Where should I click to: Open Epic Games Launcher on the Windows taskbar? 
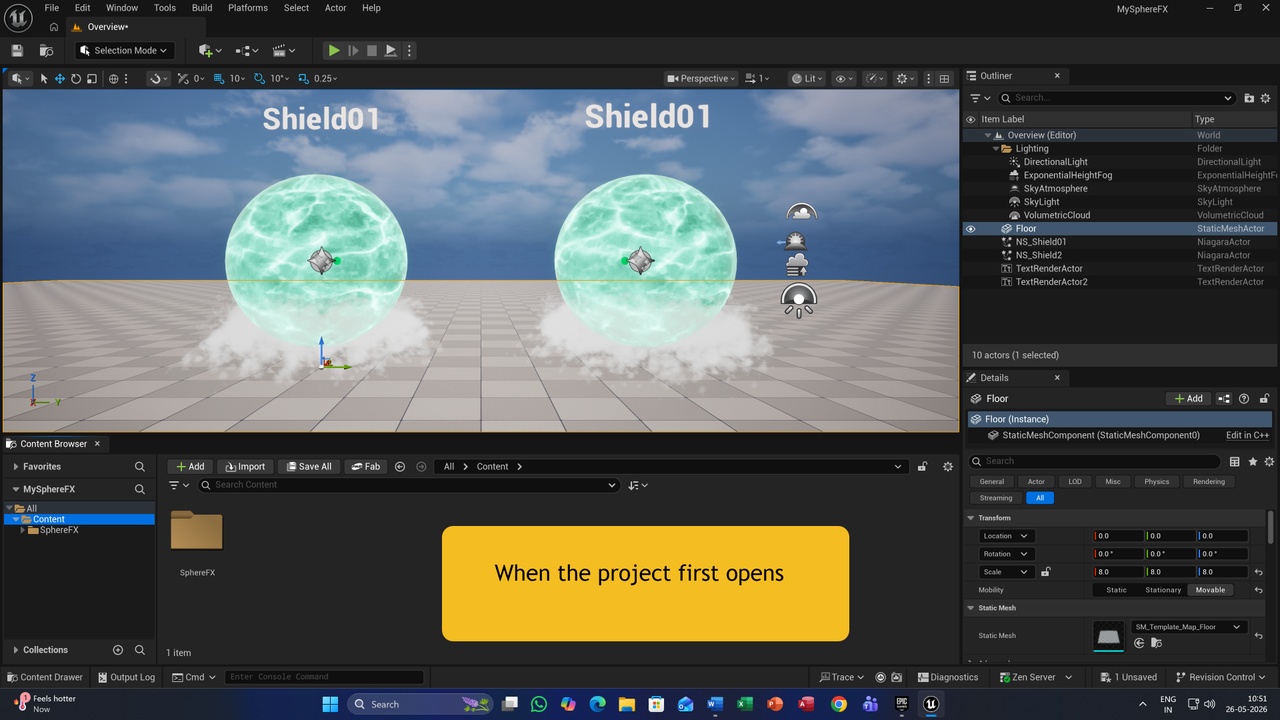901,704
